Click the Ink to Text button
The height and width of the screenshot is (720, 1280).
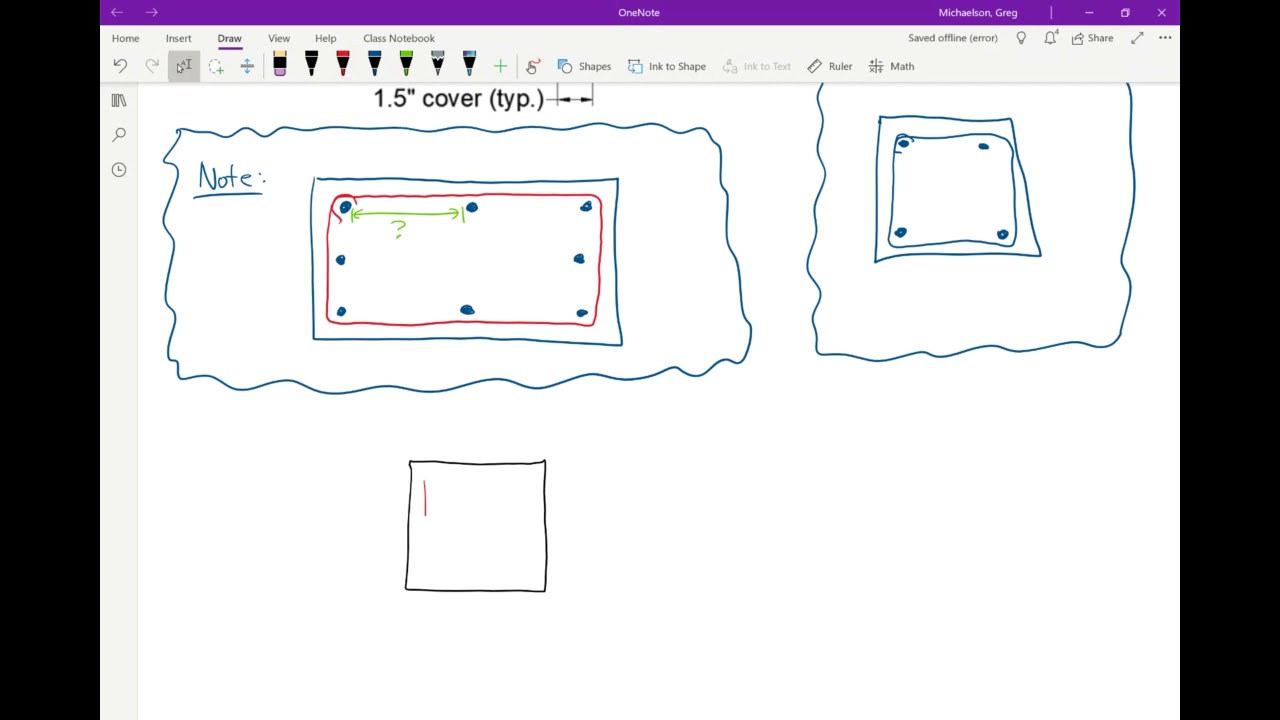pos(755,66)
